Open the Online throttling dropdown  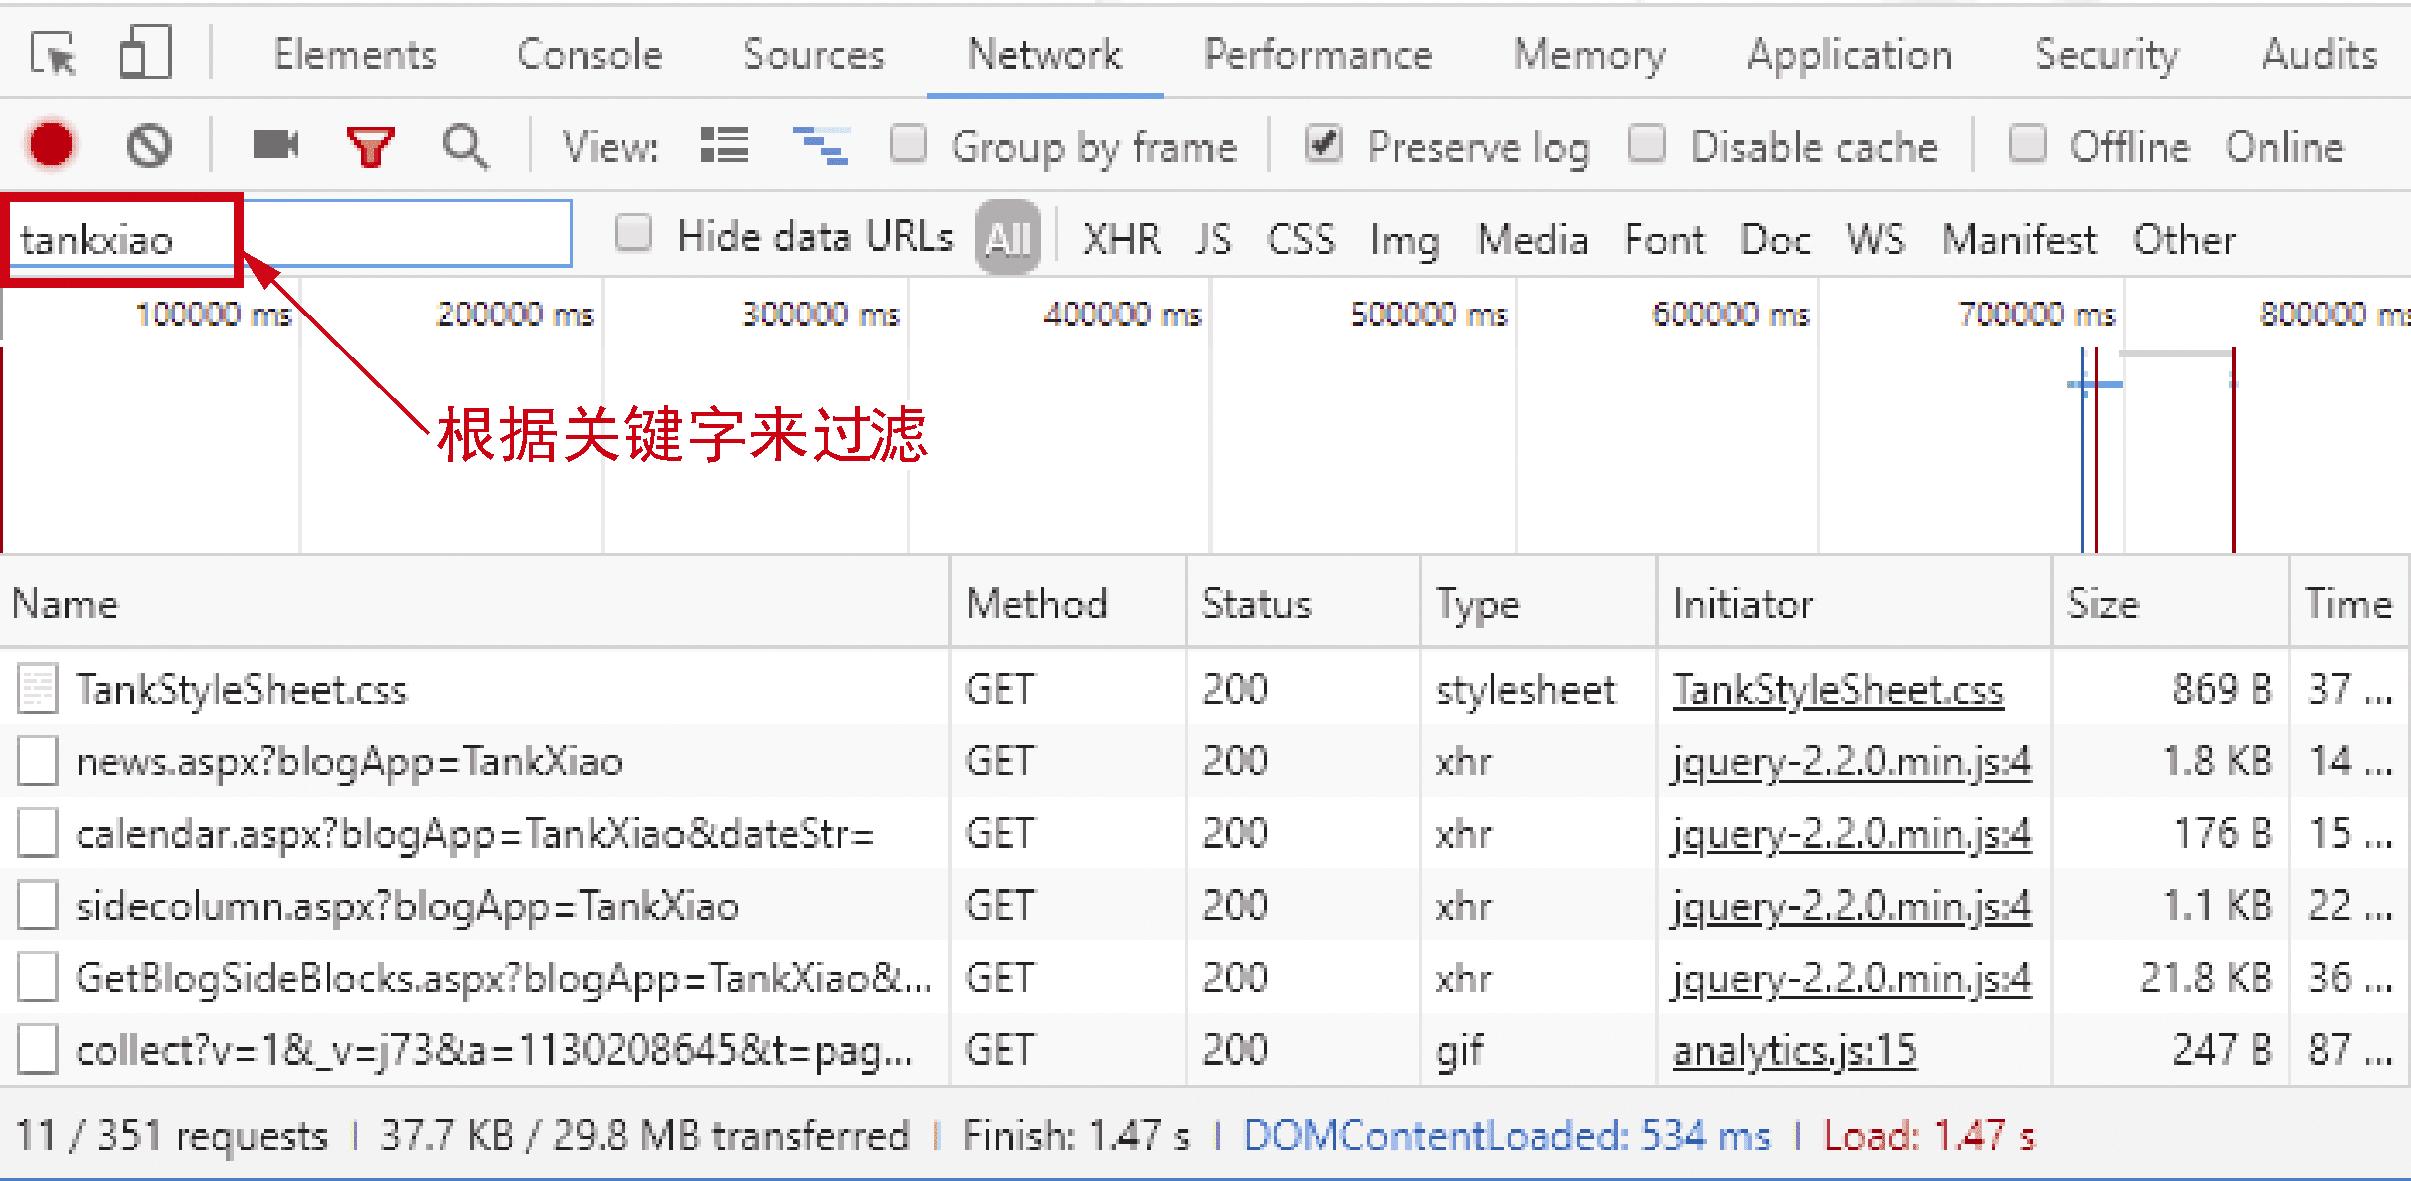click(2285, 146)
